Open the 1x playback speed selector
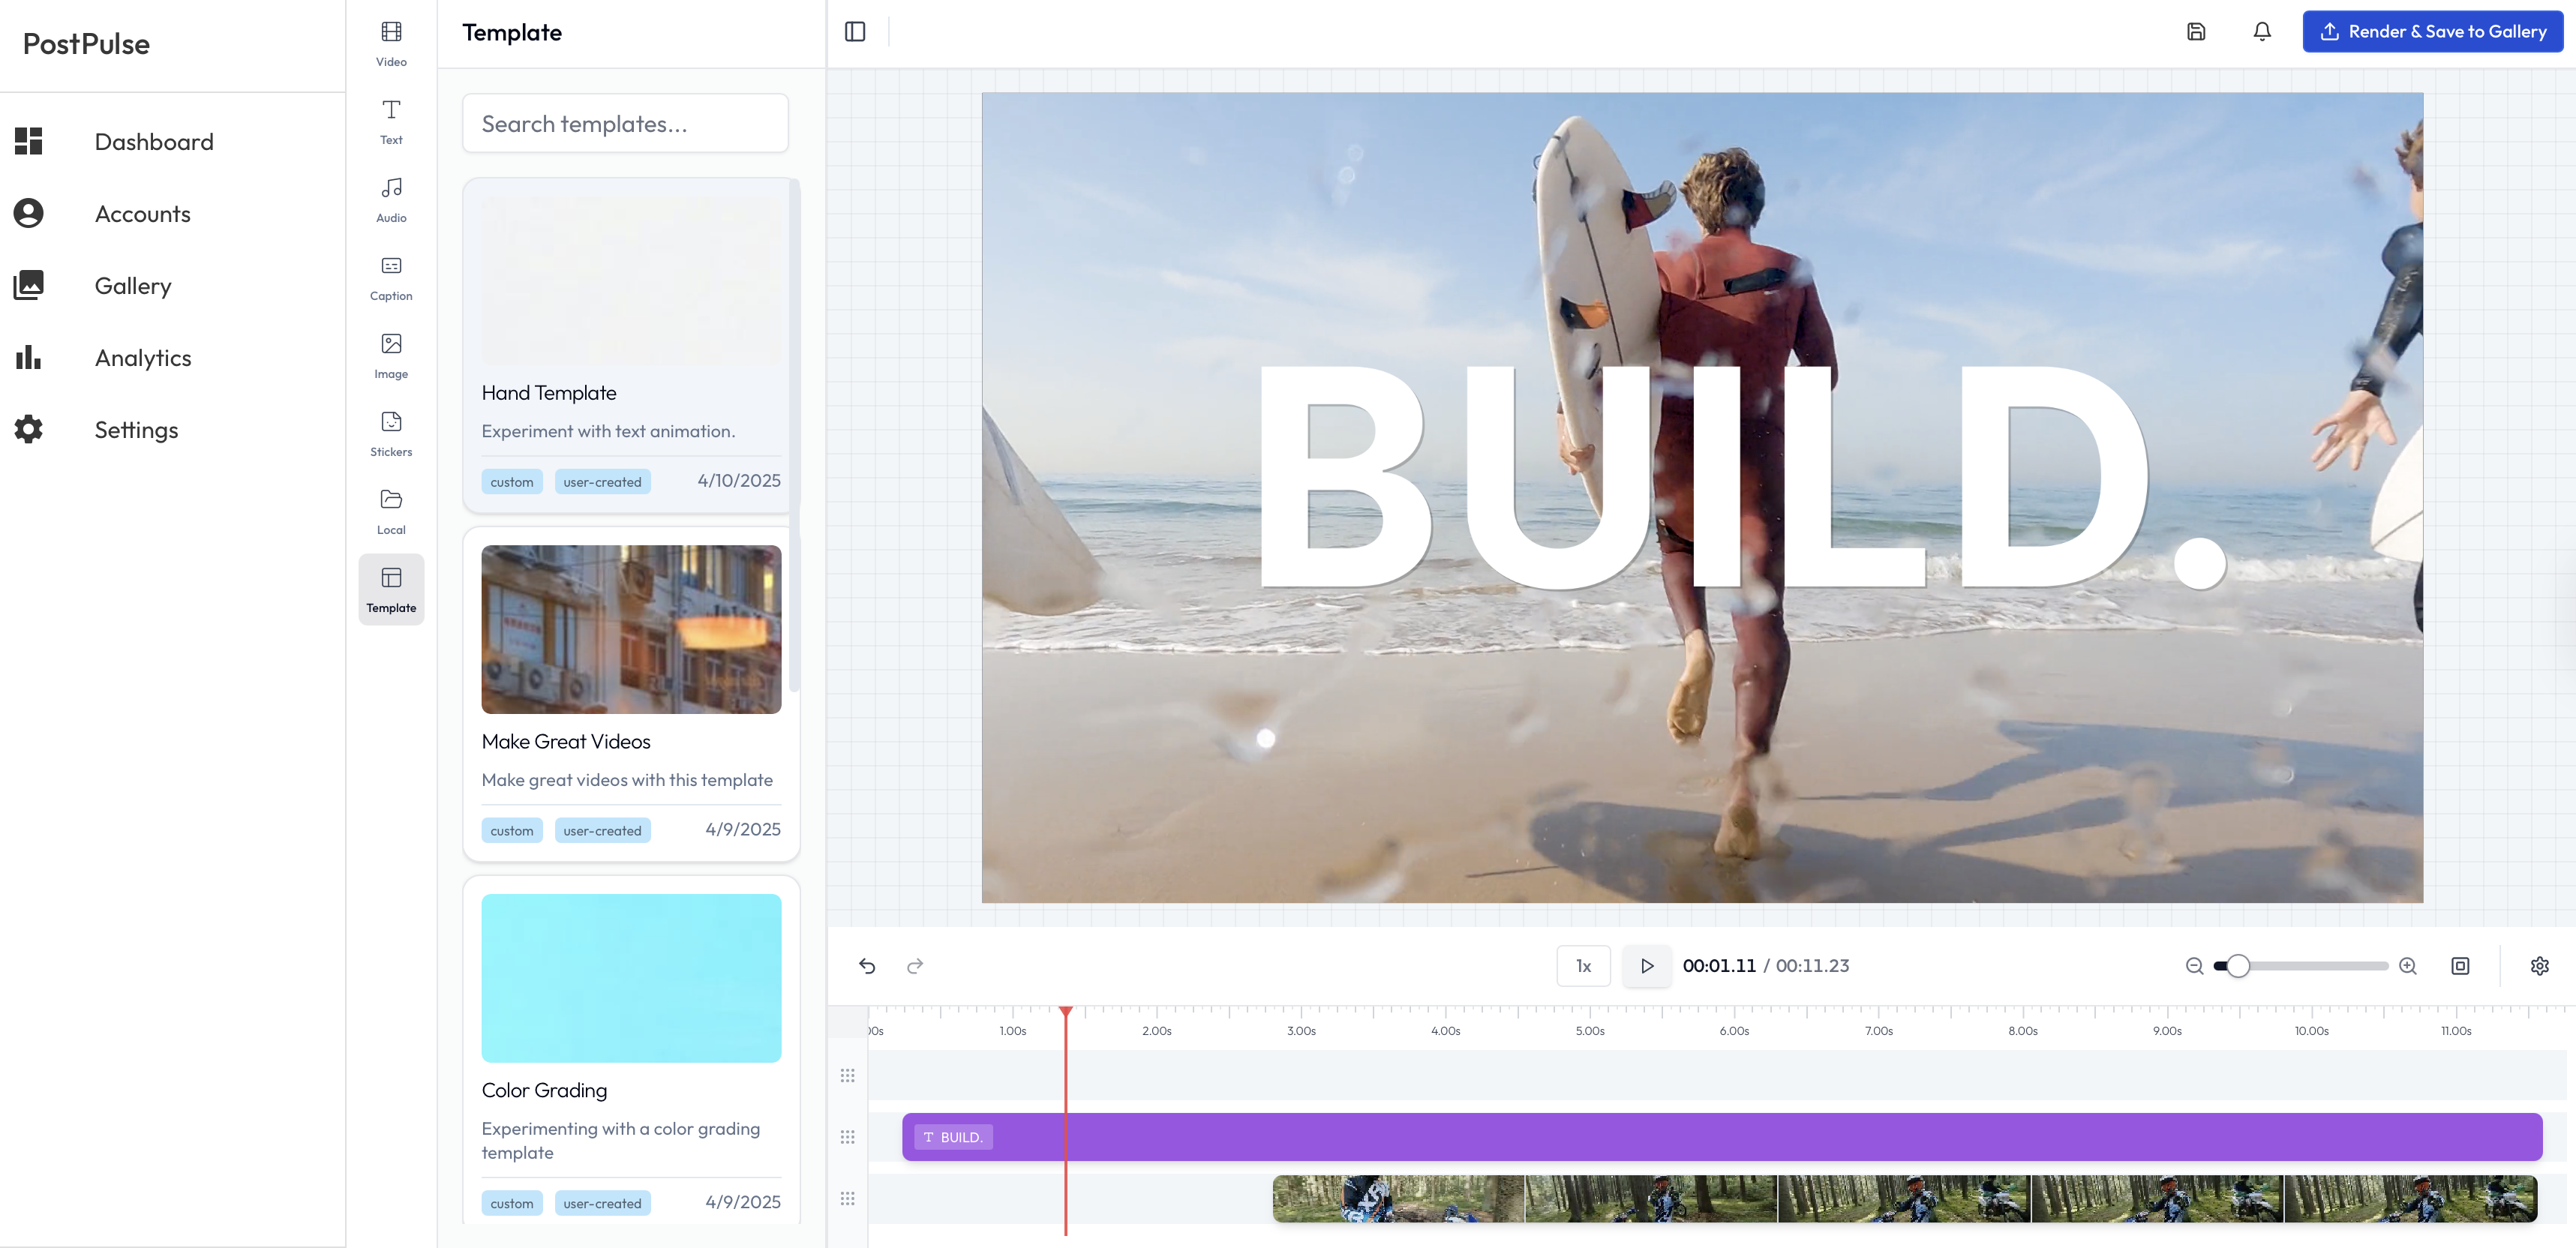 click(1584, 966)
